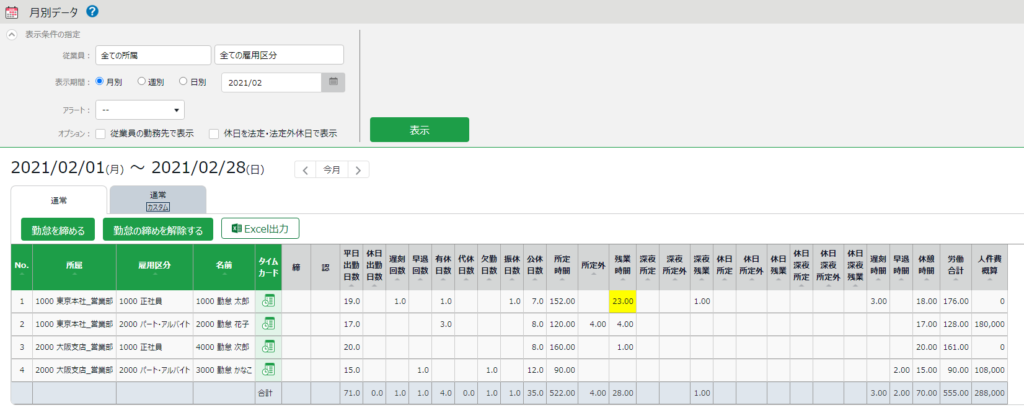Viewport: 1024px width, 410px height.
Task: Open time card for 勤怠 かなこ
Action: click(x=268, y=369)
